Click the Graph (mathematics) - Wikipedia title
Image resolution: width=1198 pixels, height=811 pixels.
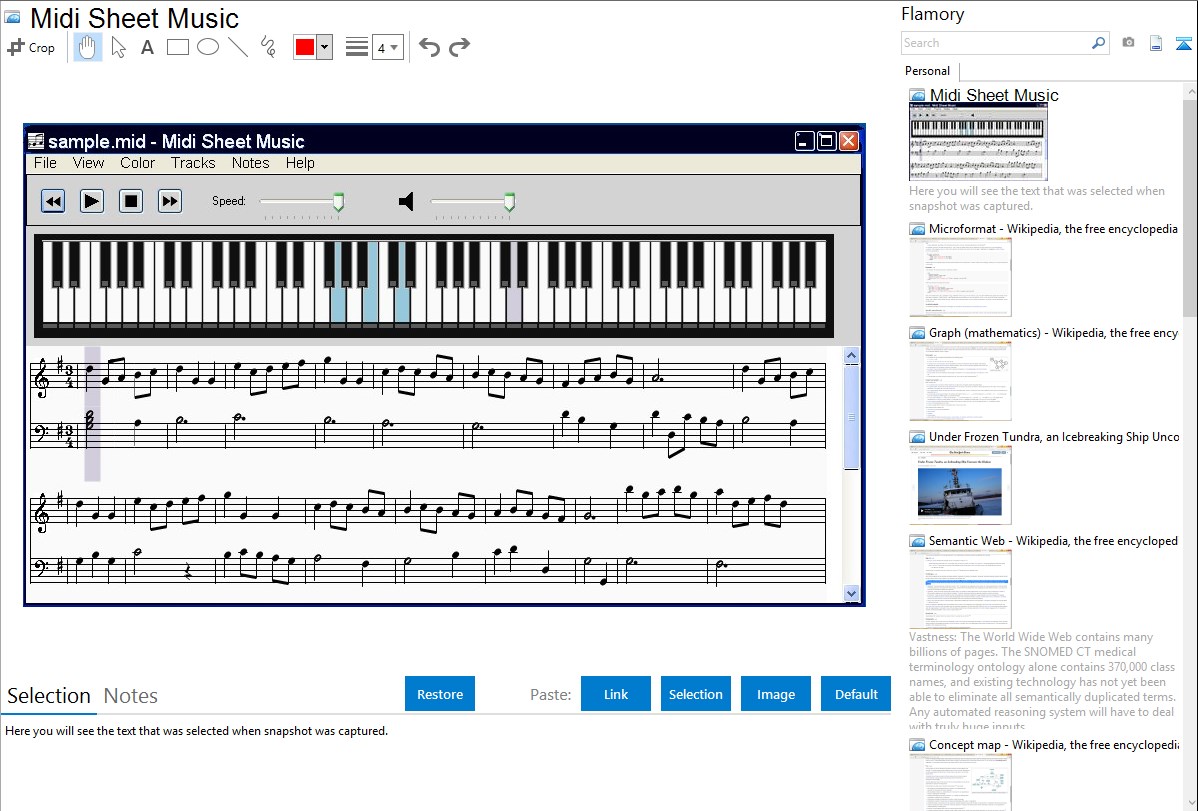1053,333
